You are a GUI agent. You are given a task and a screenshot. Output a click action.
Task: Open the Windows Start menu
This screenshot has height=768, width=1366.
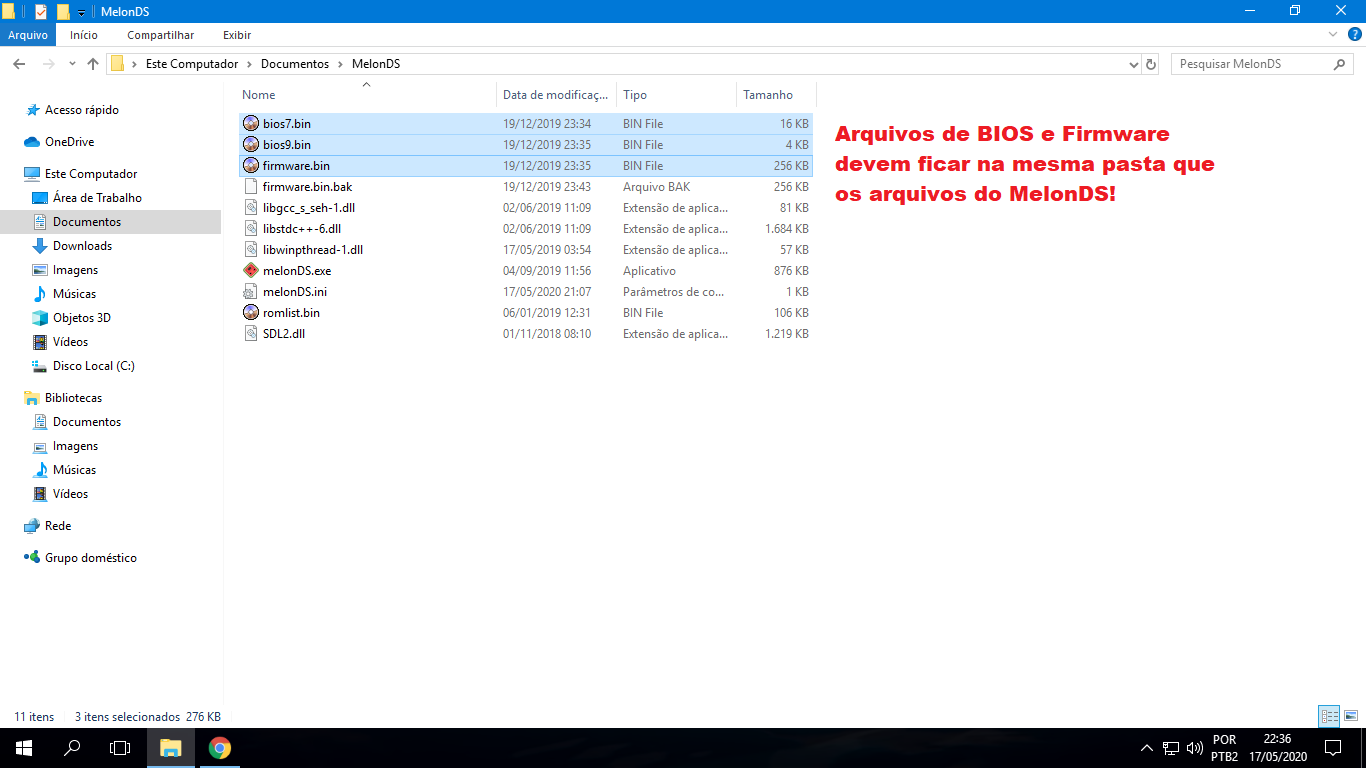pos(21,747)
